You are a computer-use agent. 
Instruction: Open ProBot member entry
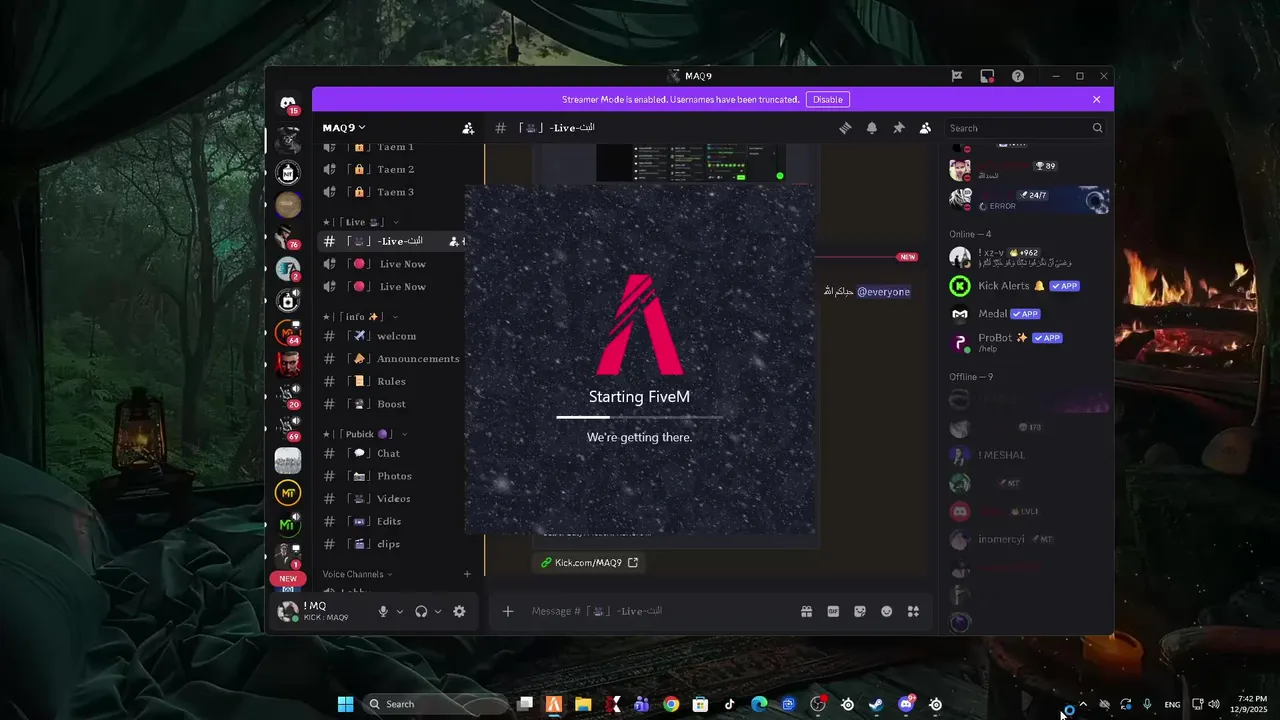click(x=1027, y=342)
